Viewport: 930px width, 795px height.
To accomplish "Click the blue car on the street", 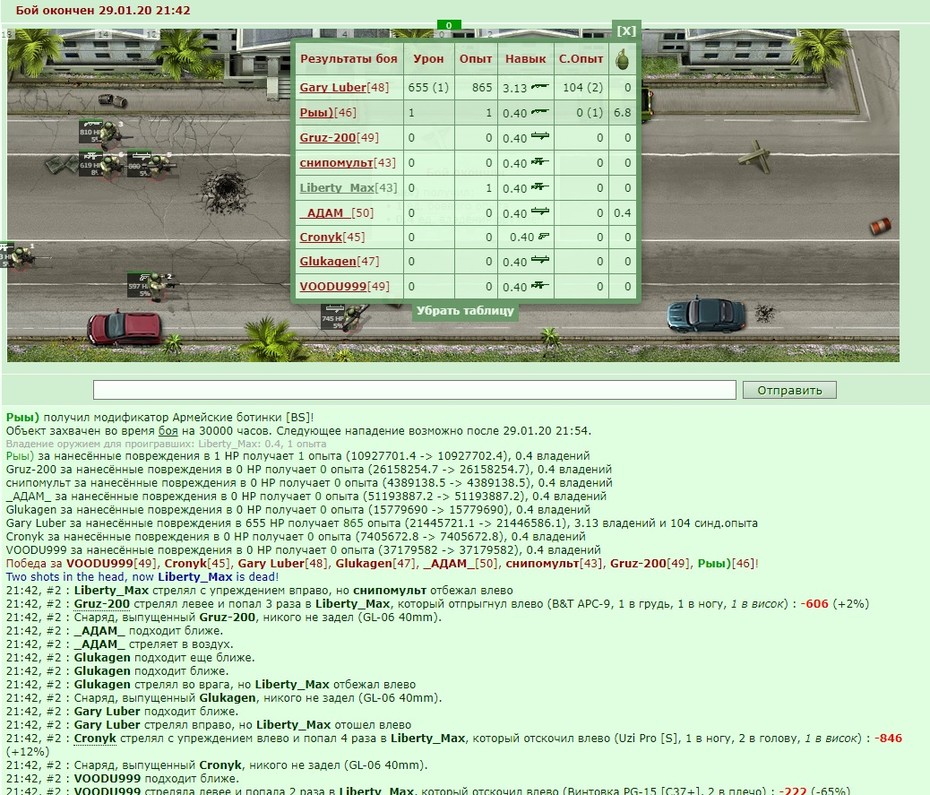I will point(706,314).
